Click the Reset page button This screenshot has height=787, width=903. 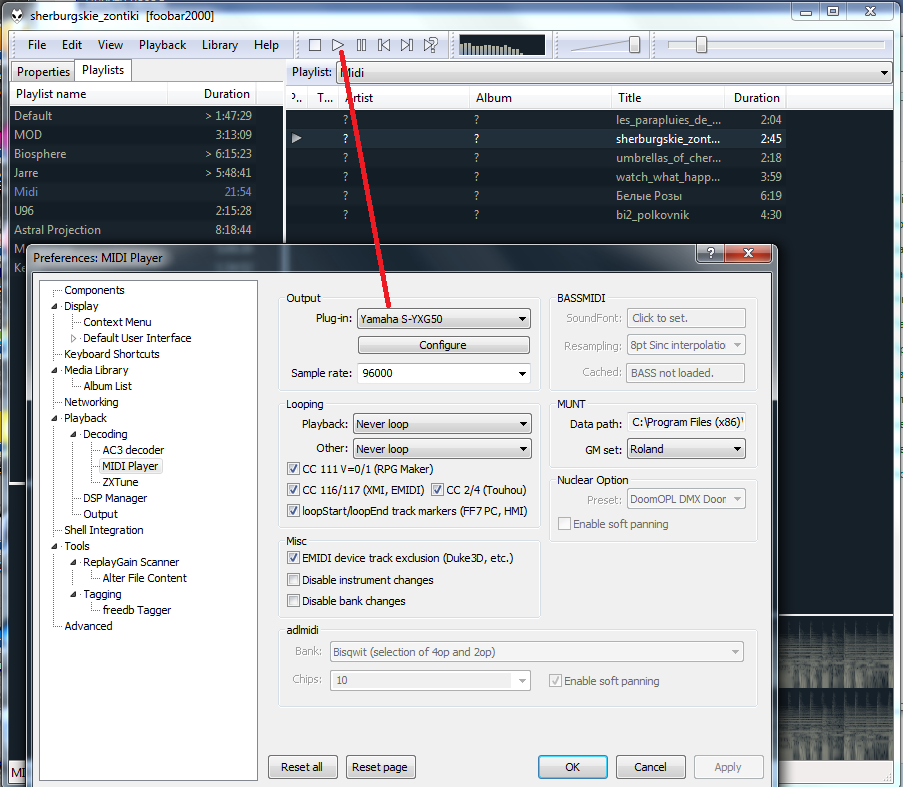pyautogui.click(x=380, y=767)
